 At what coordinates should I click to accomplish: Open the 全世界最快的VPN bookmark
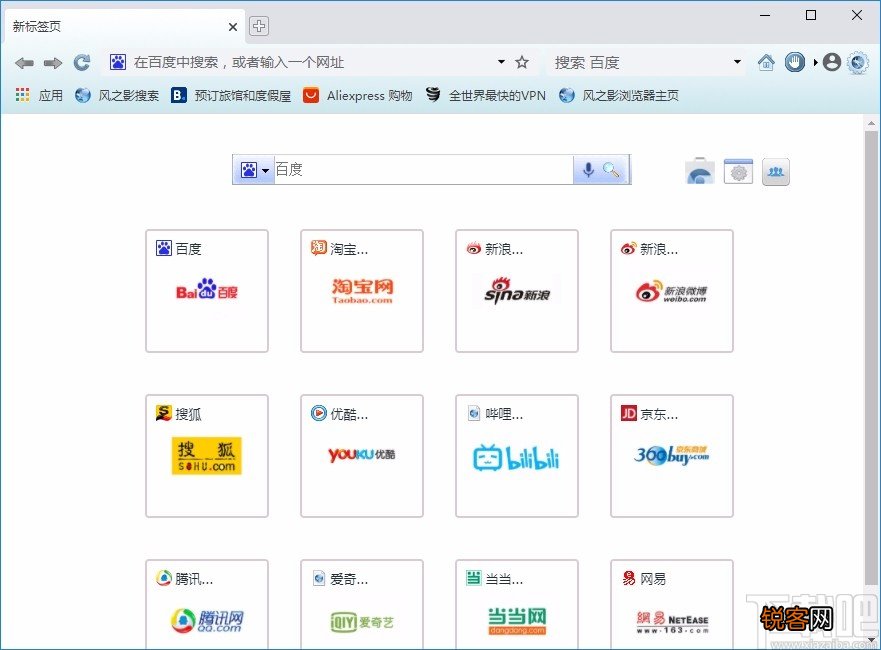click(x=485, y=96)
